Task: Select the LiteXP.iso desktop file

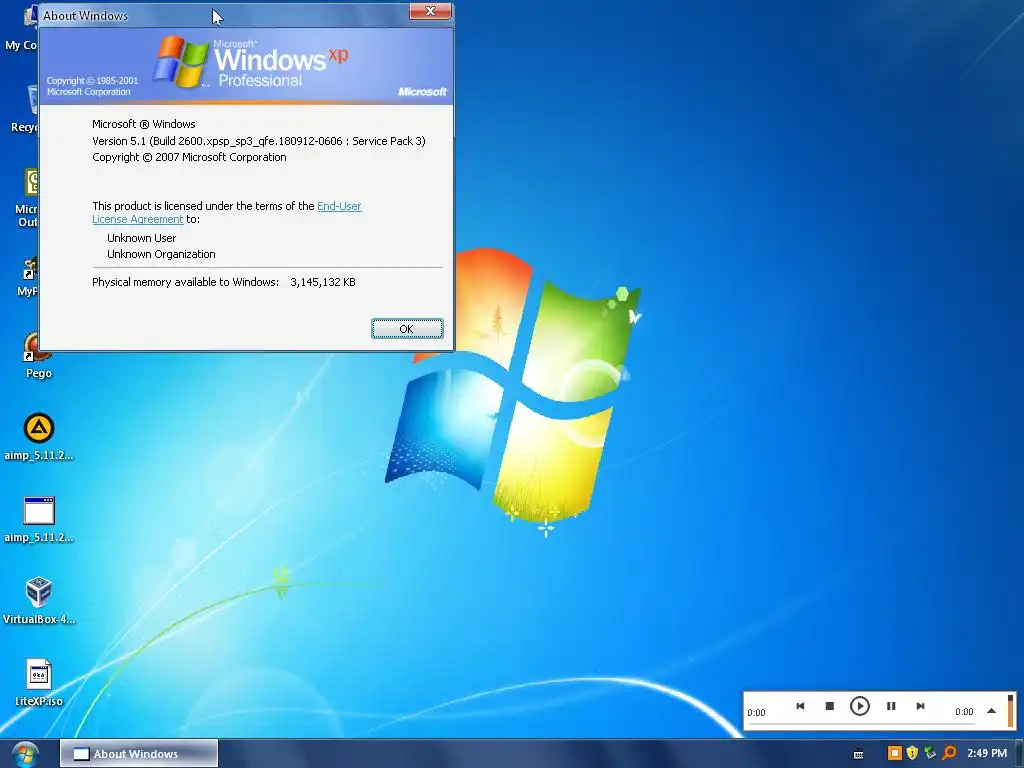Action: tap(39, 682)
